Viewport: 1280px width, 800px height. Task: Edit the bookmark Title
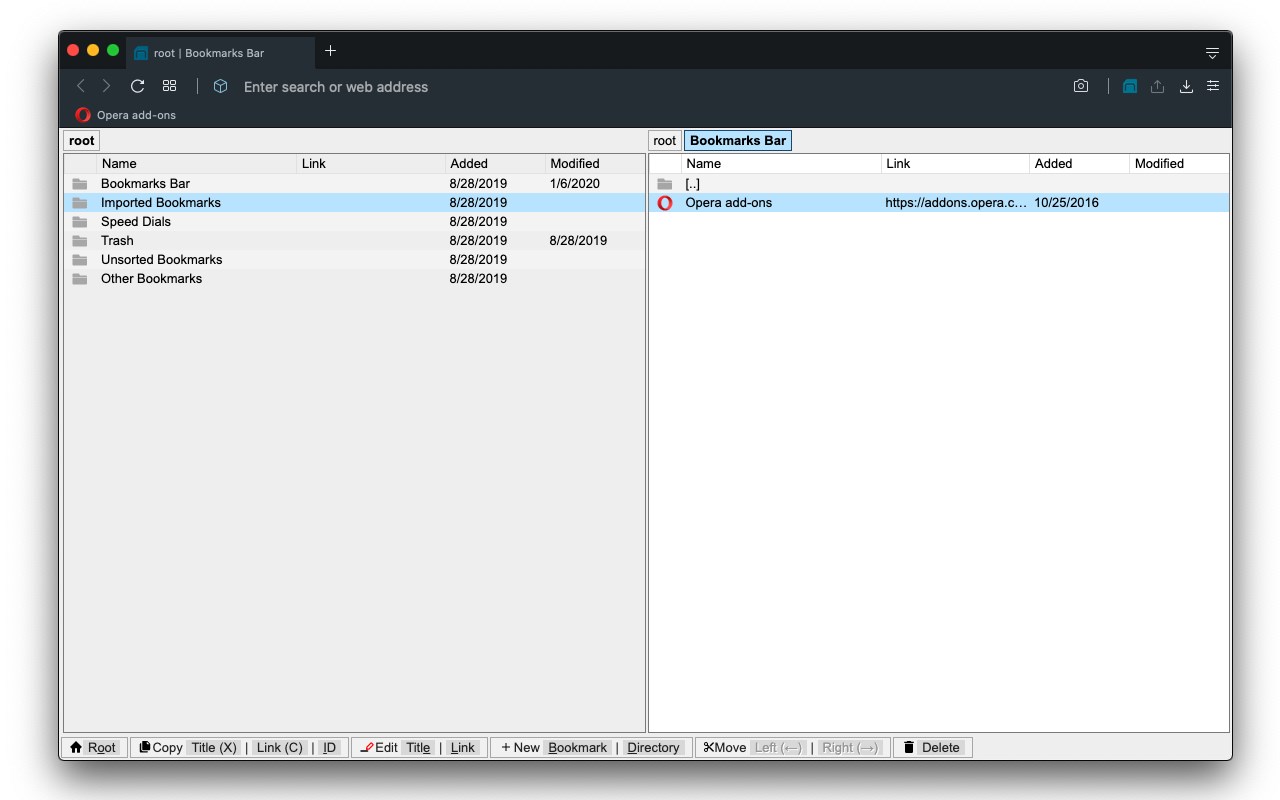tap(418, 747)
